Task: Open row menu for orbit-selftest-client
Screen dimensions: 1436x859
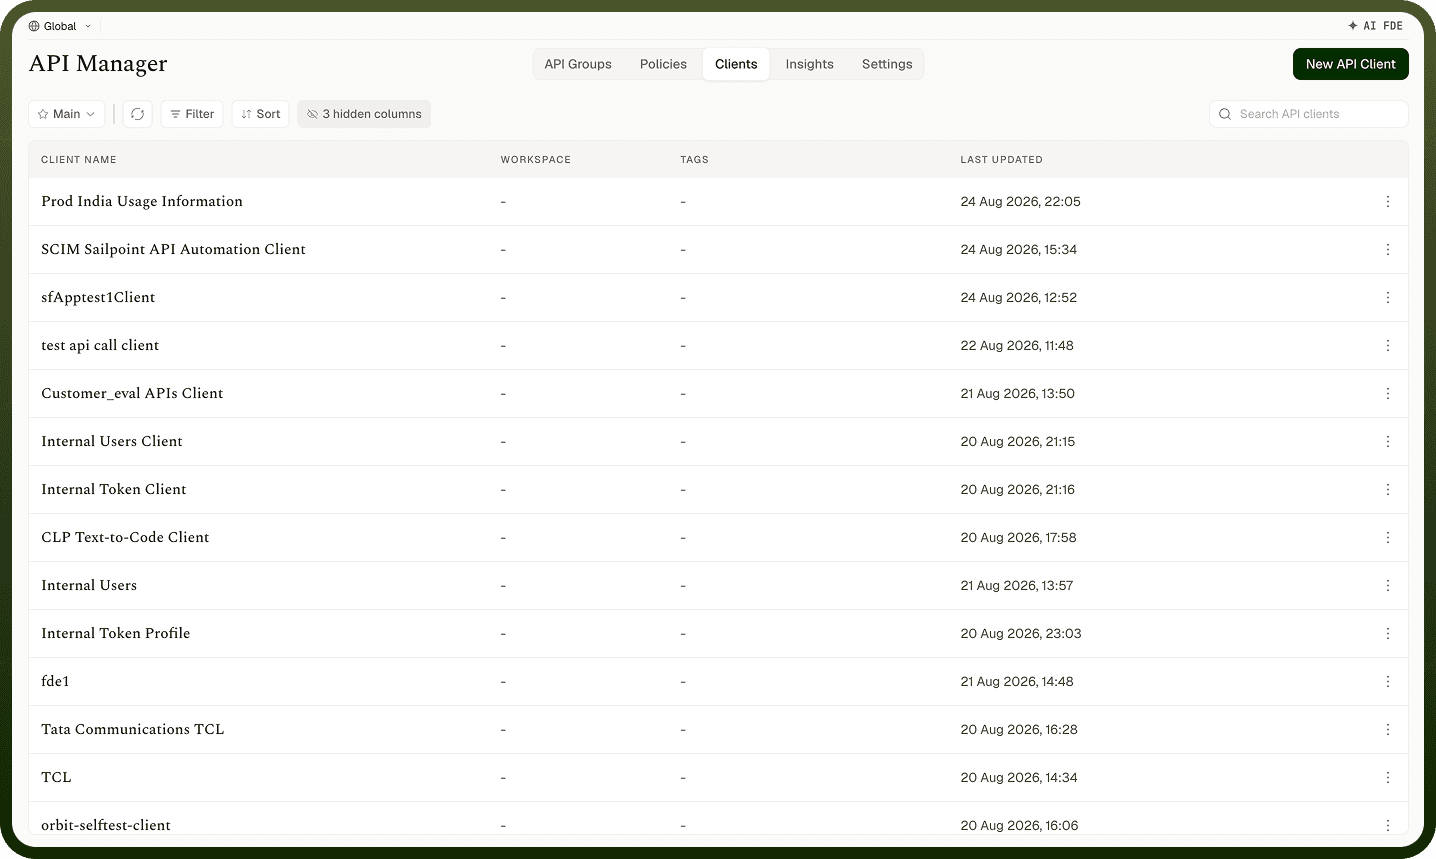Action: [1388, 826]
